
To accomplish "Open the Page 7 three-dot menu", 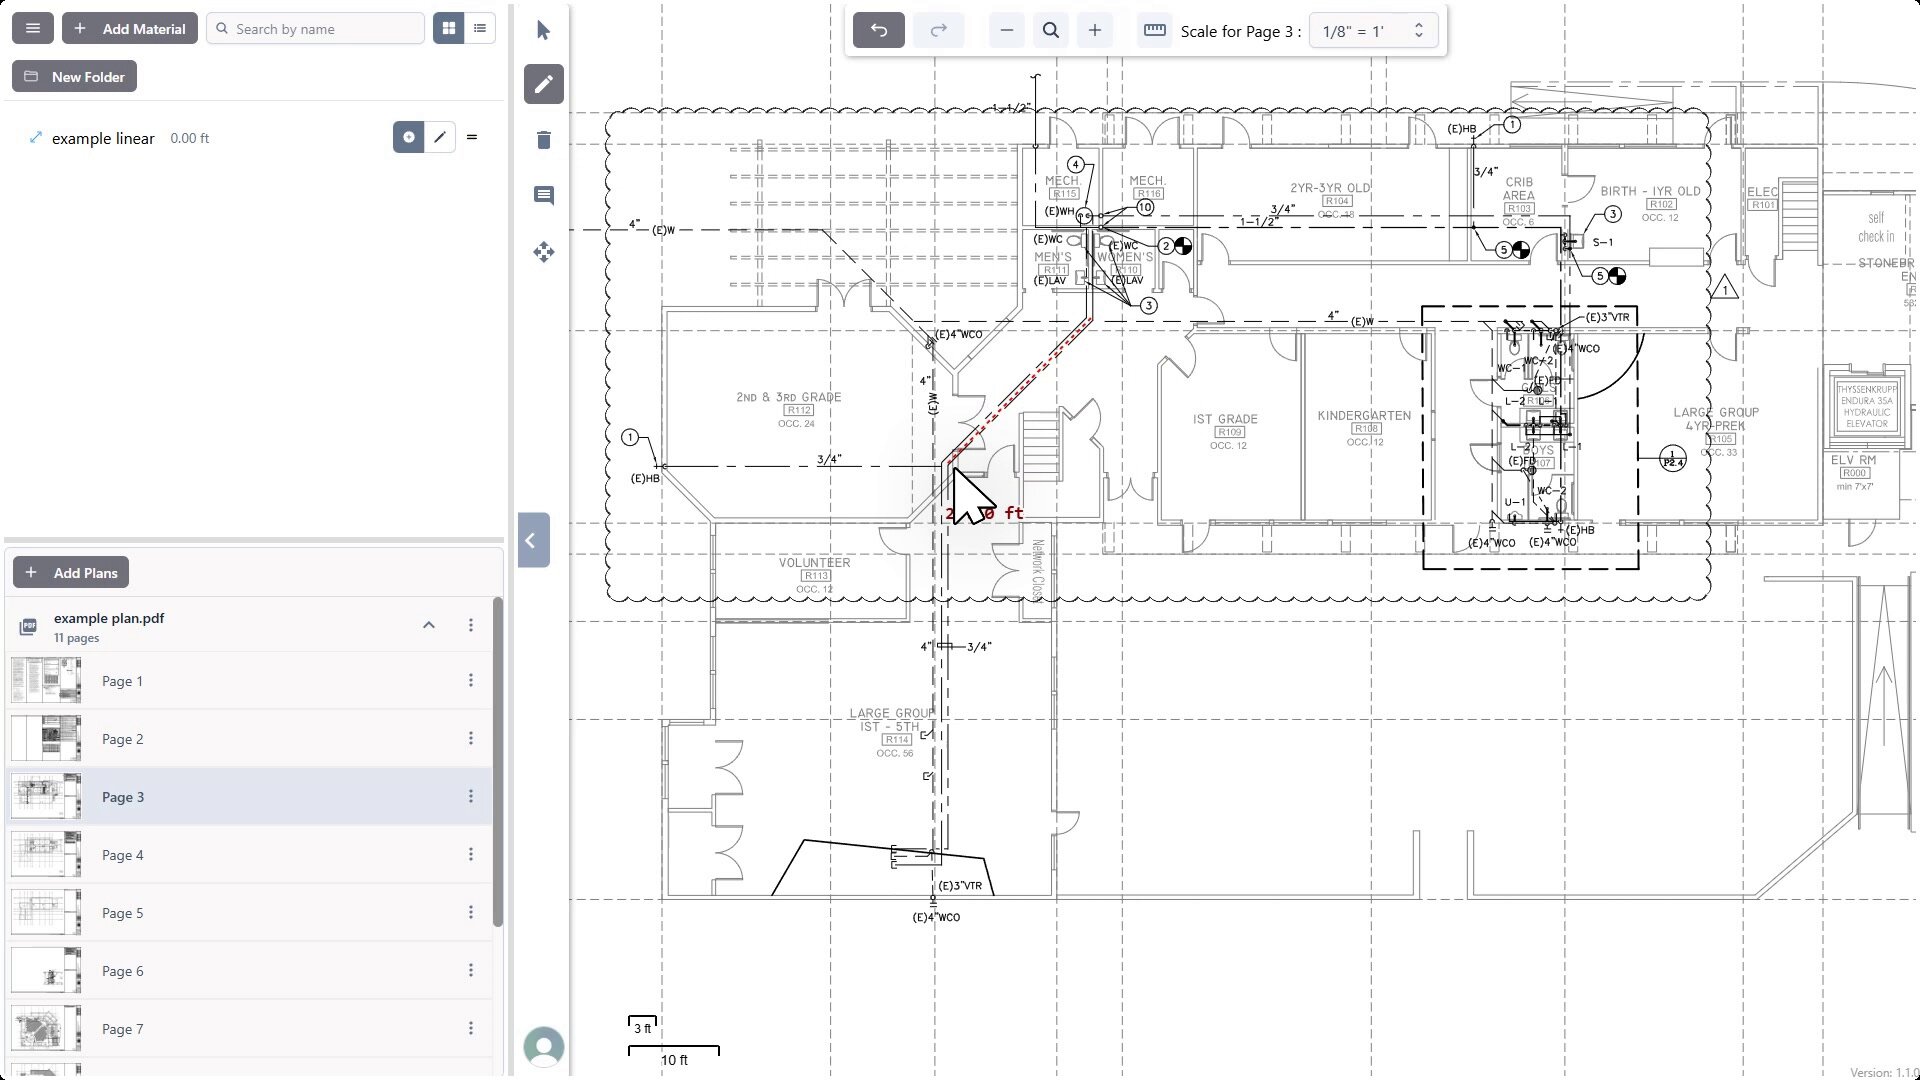I will tap(471, 1028).
